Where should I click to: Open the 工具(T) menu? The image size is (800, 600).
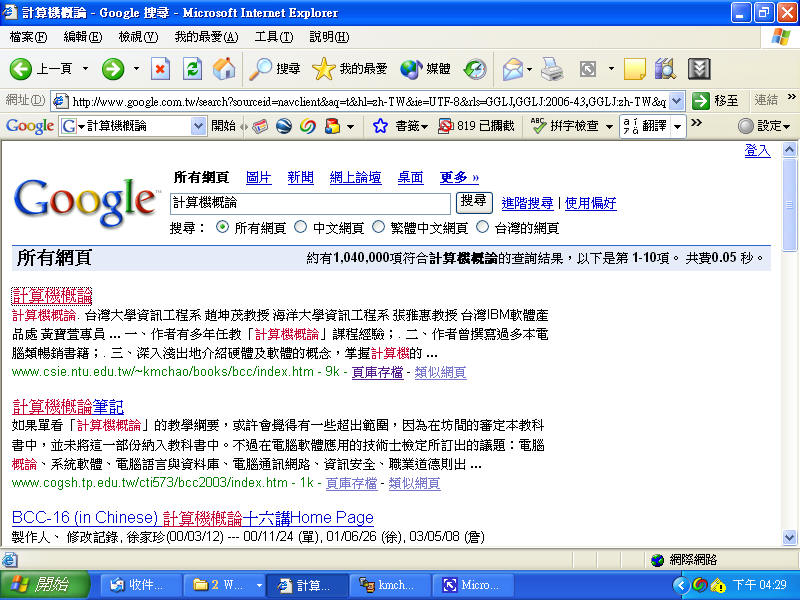click(274, 37)
